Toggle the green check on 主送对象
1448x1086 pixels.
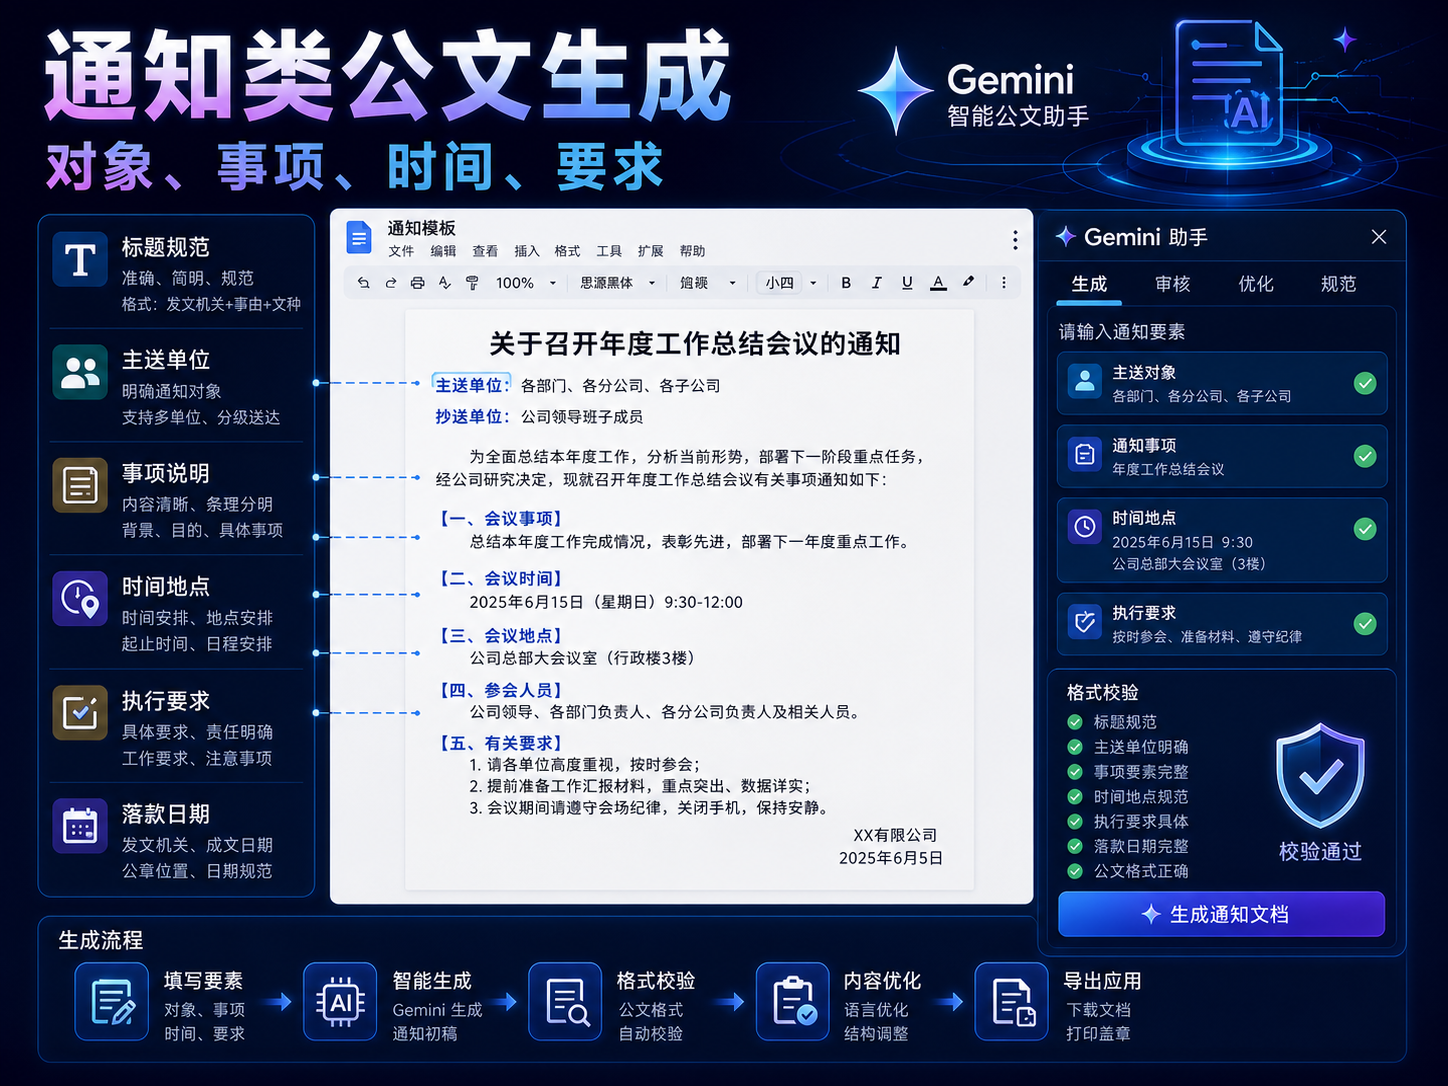[x=1365, y=383]
